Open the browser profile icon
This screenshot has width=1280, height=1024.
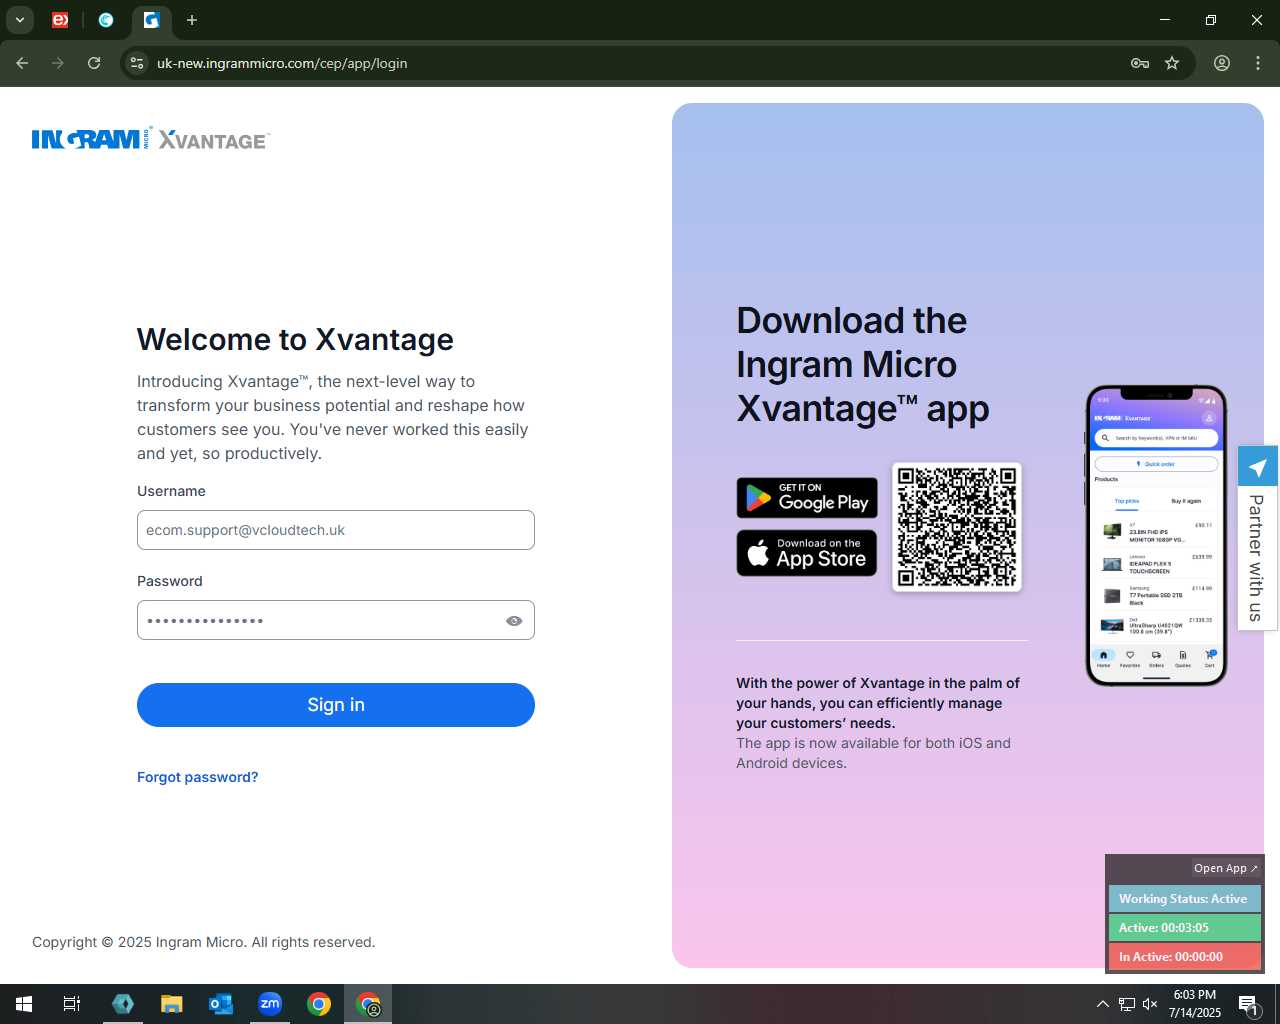(x=1222, y=63)
